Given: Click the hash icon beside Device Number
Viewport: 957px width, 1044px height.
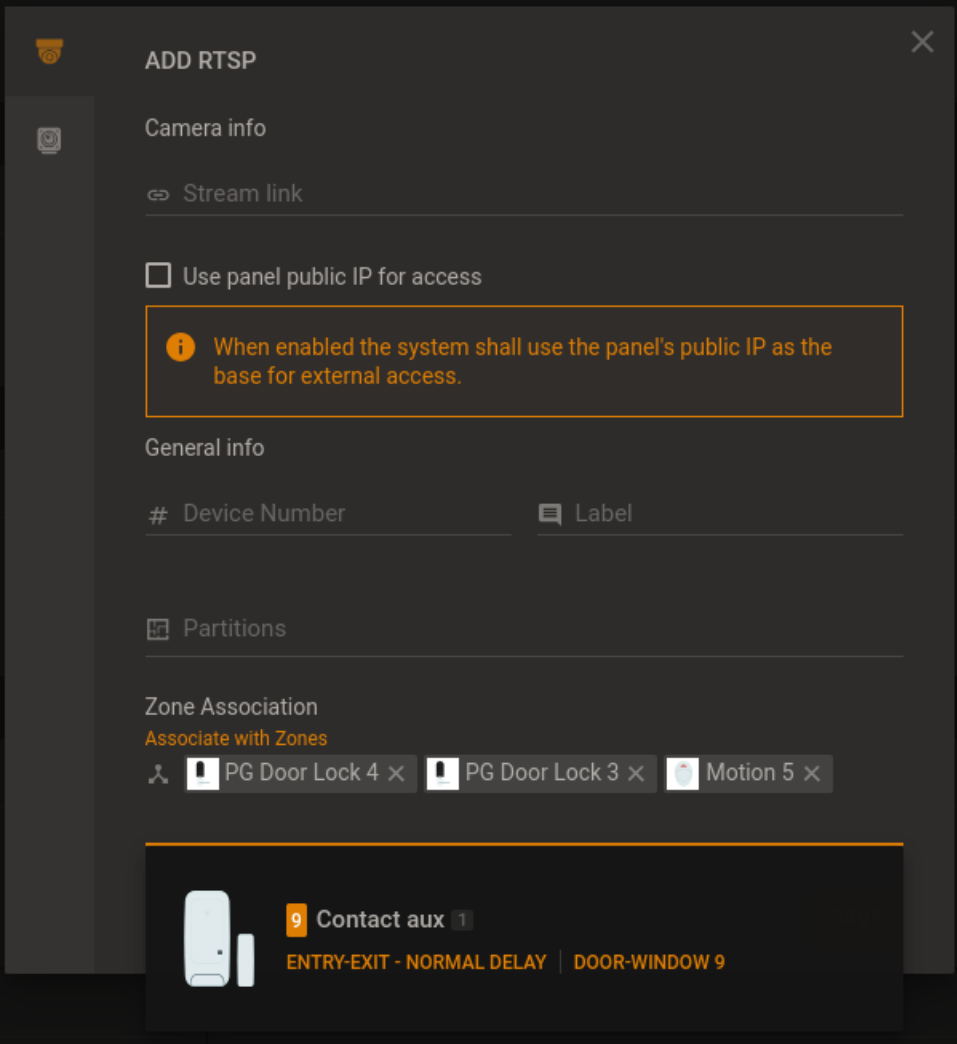Looking at the screenshot, I should tap(158, 514).
